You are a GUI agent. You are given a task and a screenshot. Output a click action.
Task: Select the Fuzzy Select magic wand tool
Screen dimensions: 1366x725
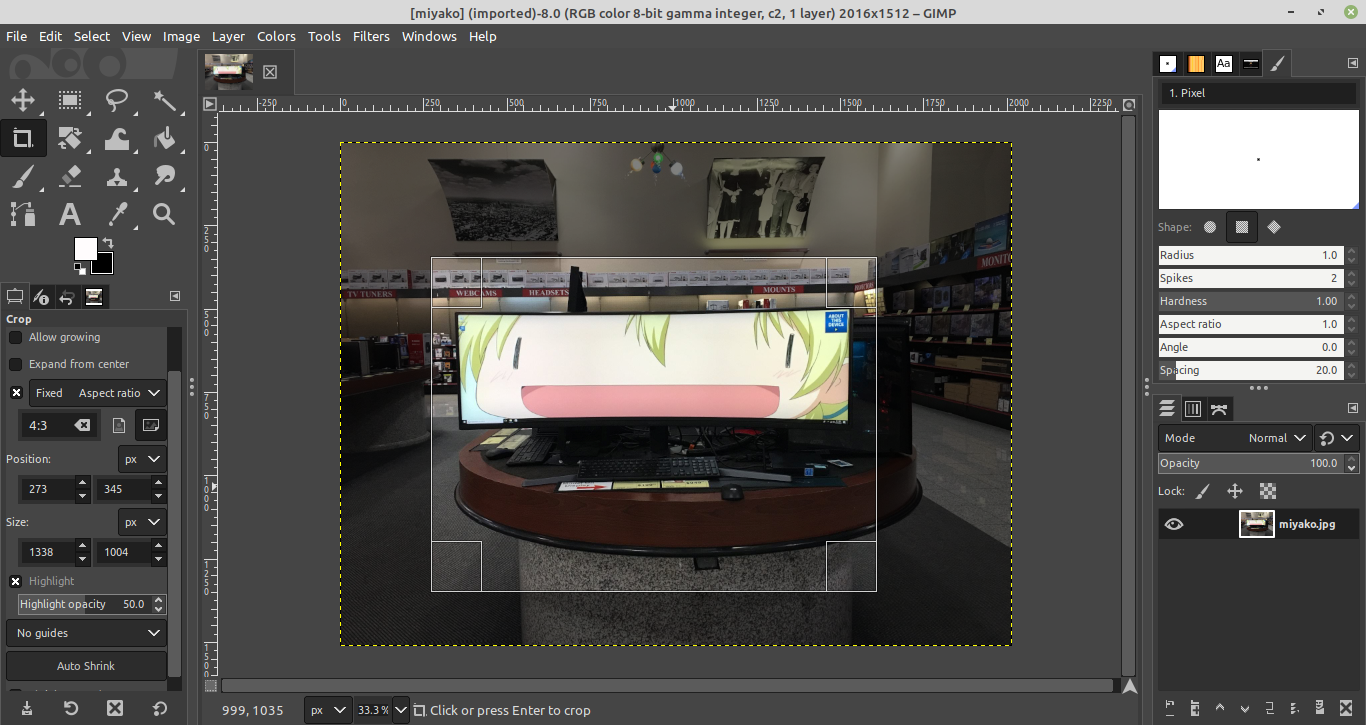164,100
